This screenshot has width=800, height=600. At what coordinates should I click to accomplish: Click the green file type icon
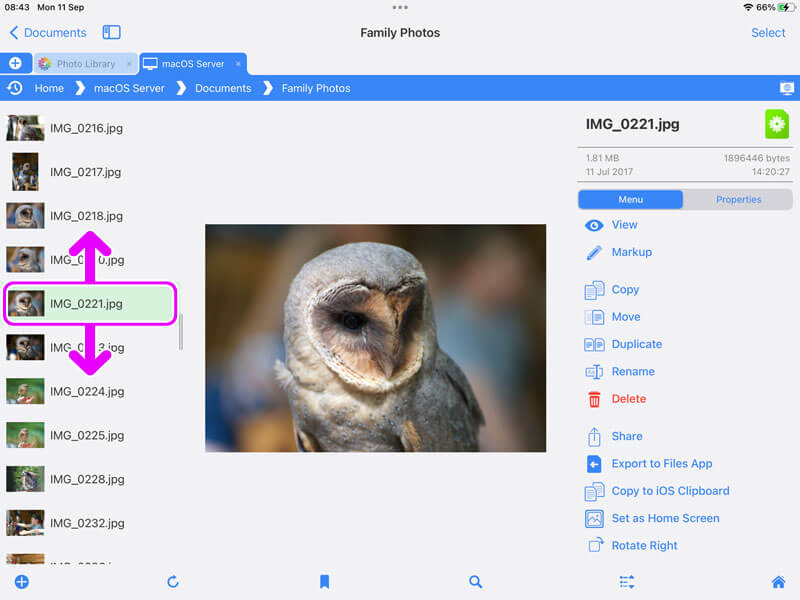[777, 124]
